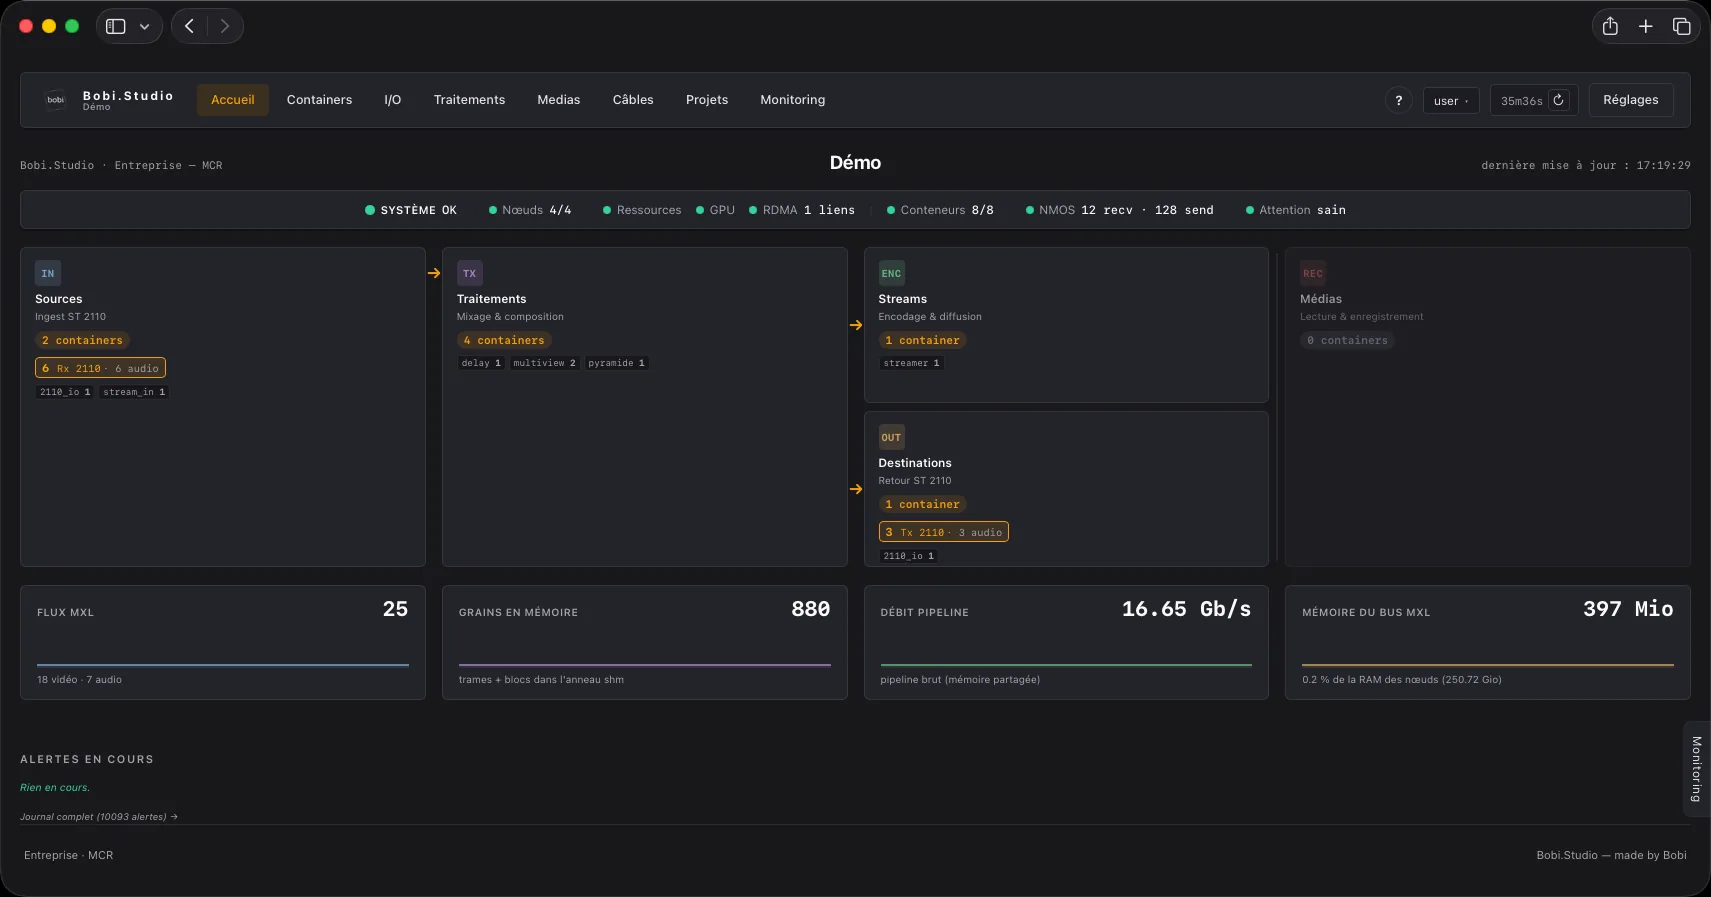
Task: Show tab overview icon
Action: coord(1682,26)
